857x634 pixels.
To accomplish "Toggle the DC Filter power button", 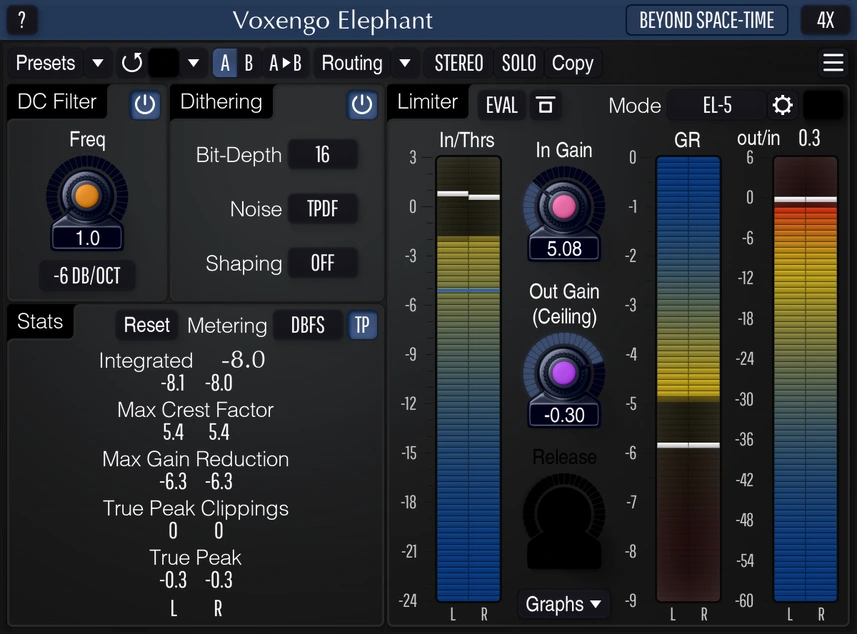I will point(145,104).
